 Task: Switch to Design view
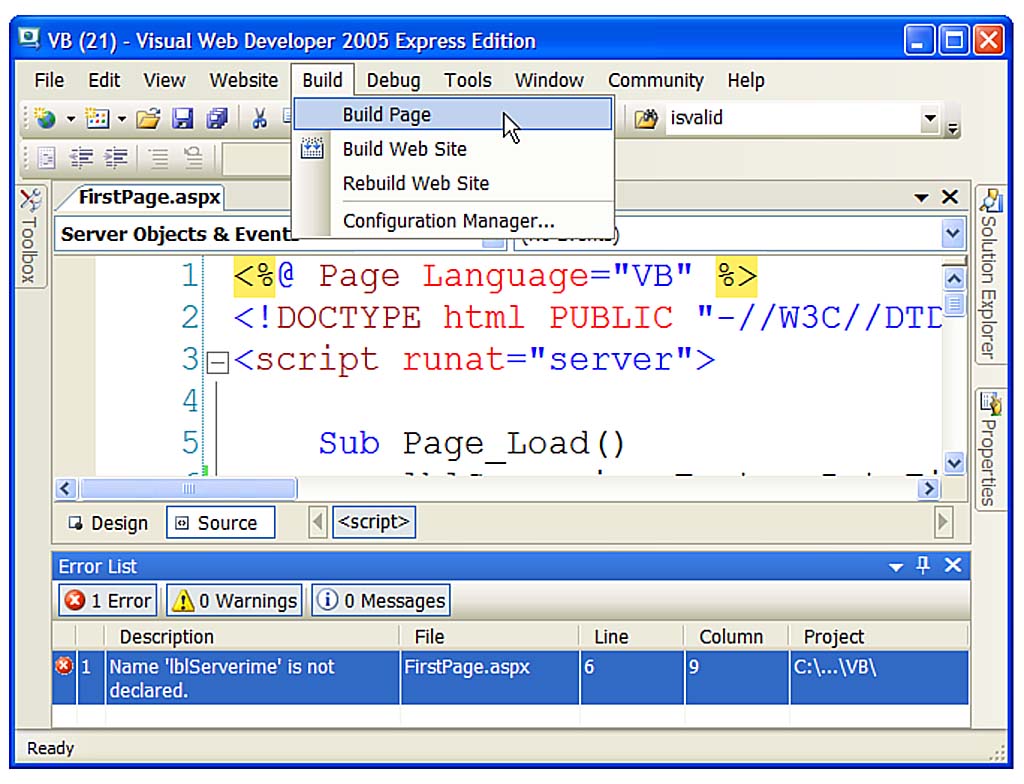110,523
